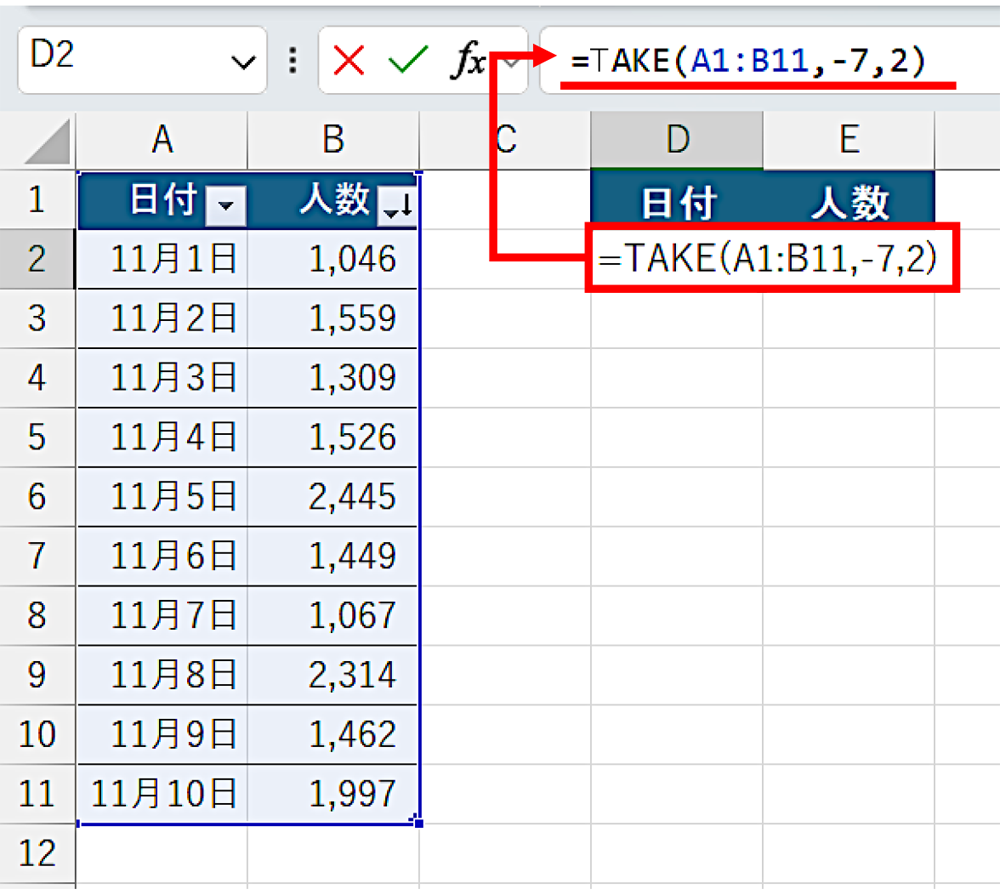The image size is (1000, 892).
Task: Select all cells with the corner triangle
Action: 47,142
